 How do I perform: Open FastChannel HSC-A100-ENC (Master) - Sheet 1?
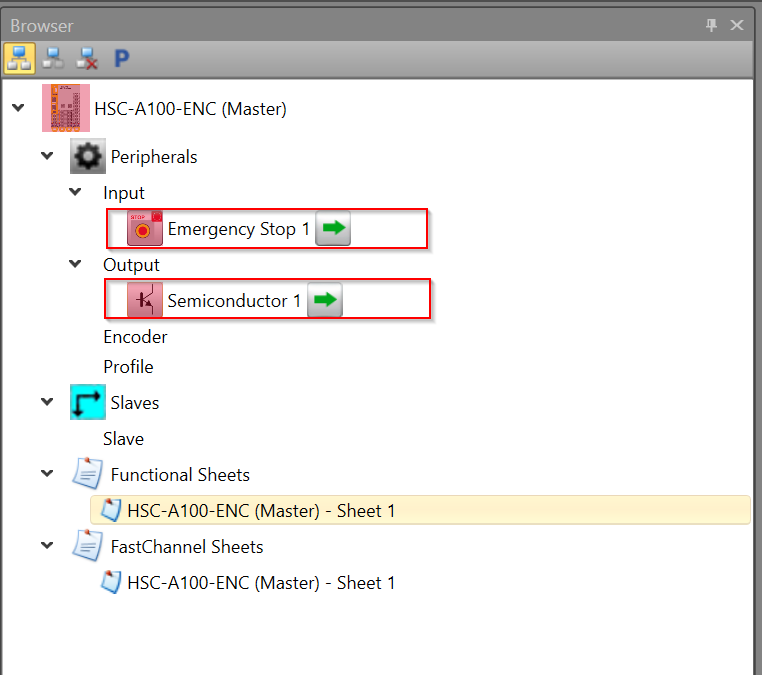coord(261,583)
